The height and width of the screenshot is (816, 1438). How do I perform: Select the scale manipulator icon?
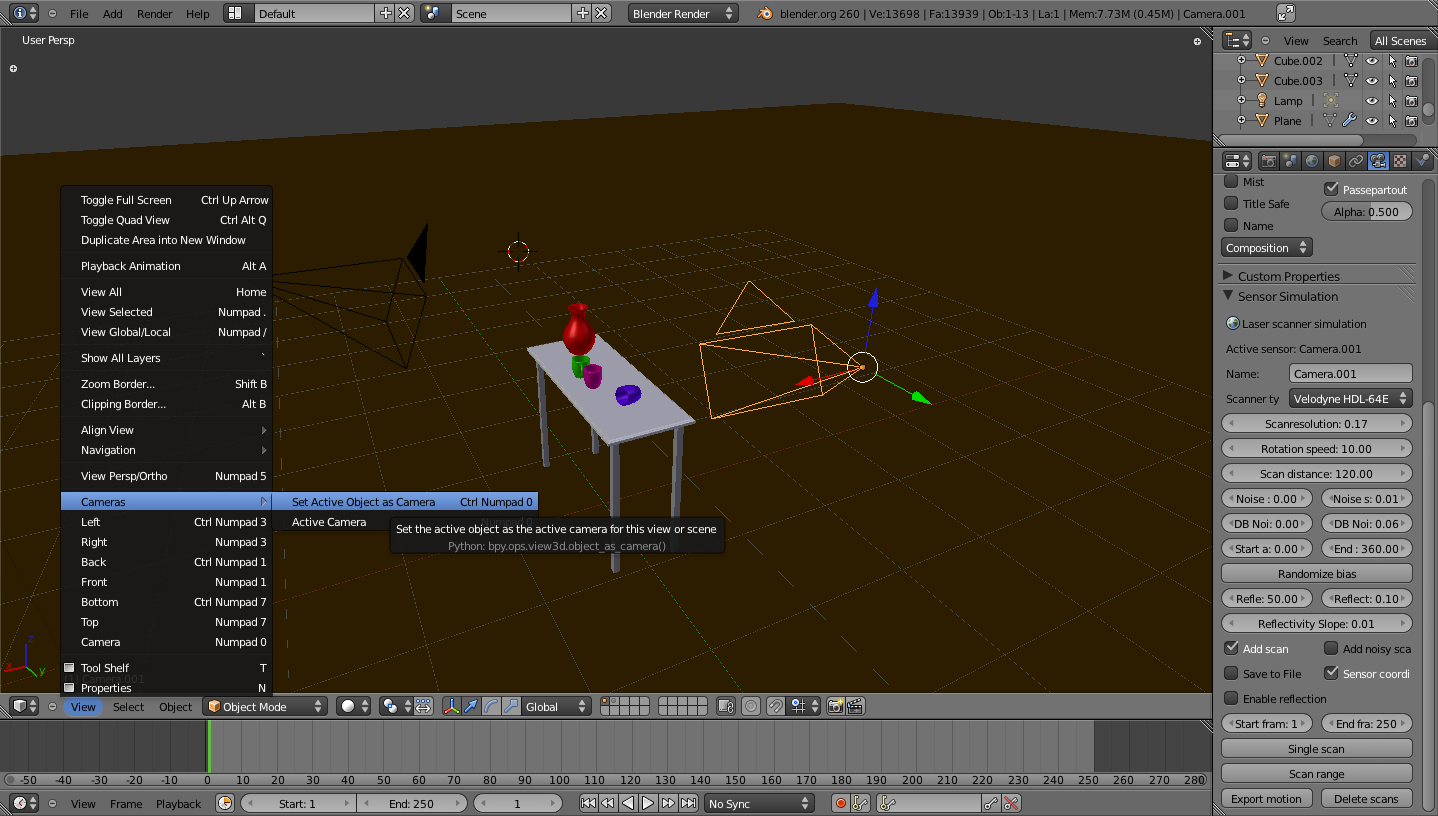coord(511,706)
